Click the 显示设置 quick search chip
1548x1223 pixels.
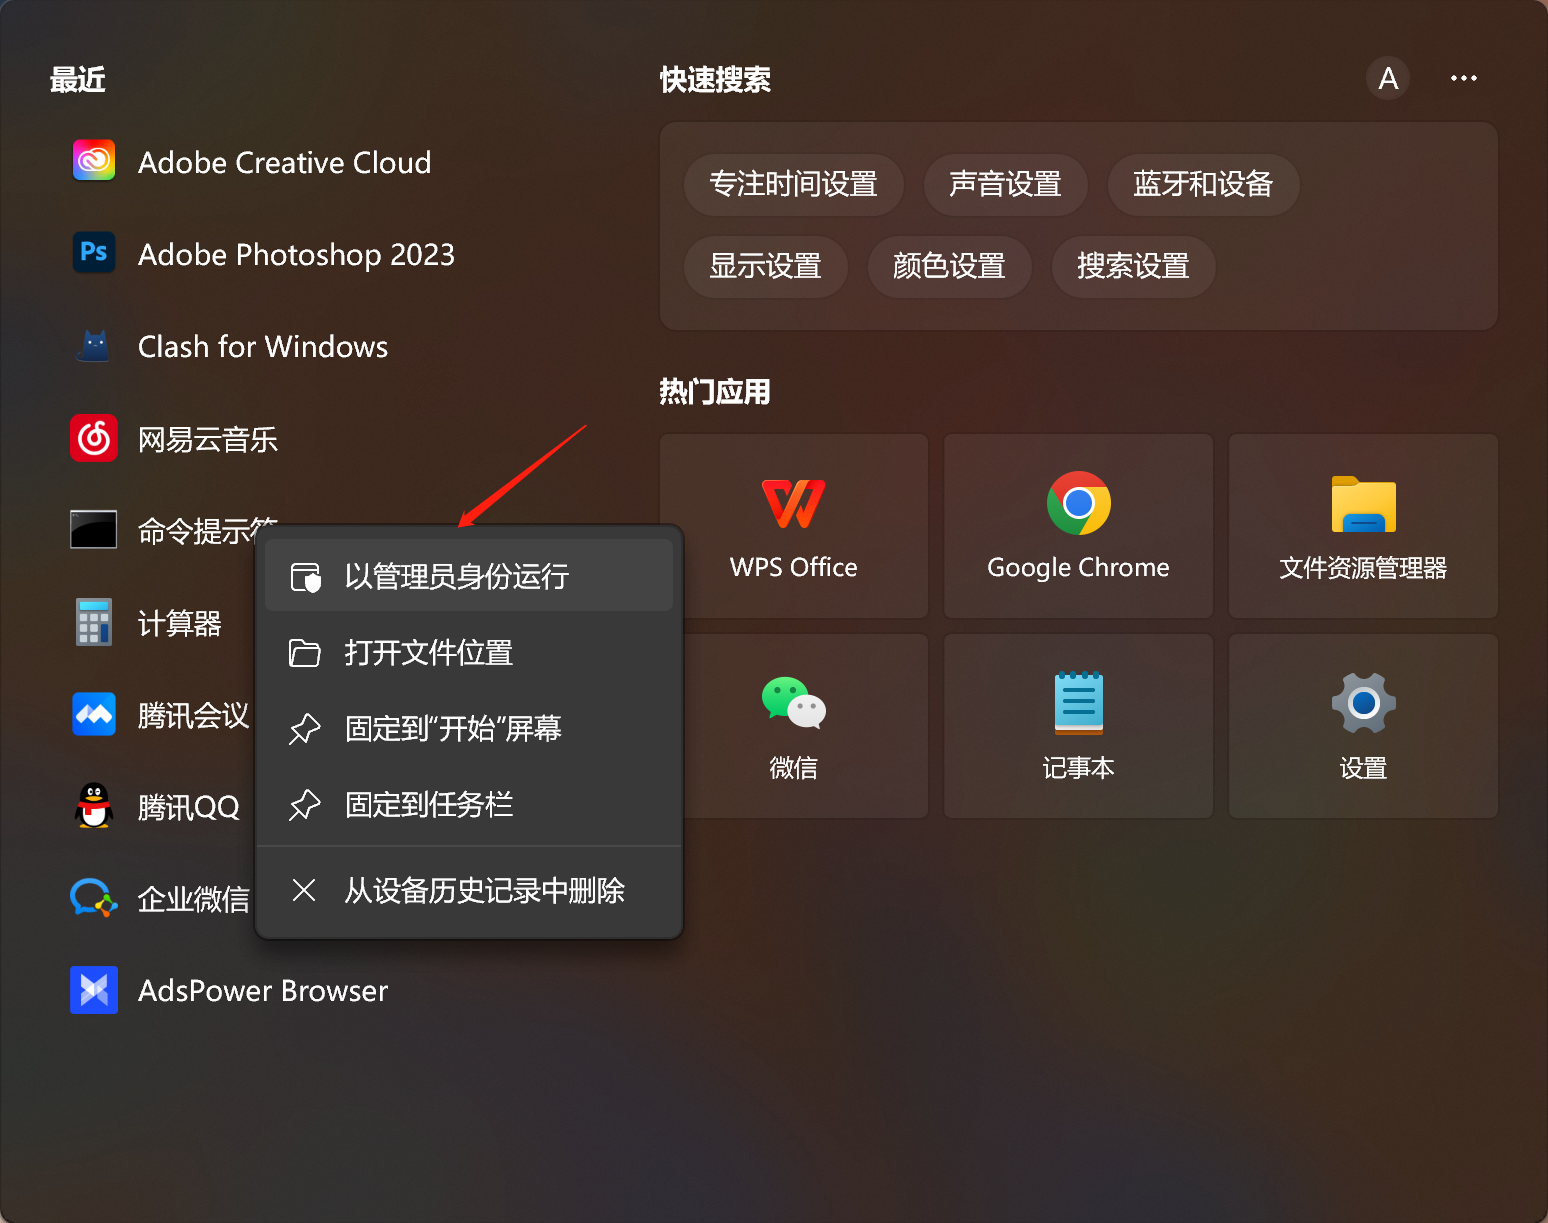click(765, 266)
